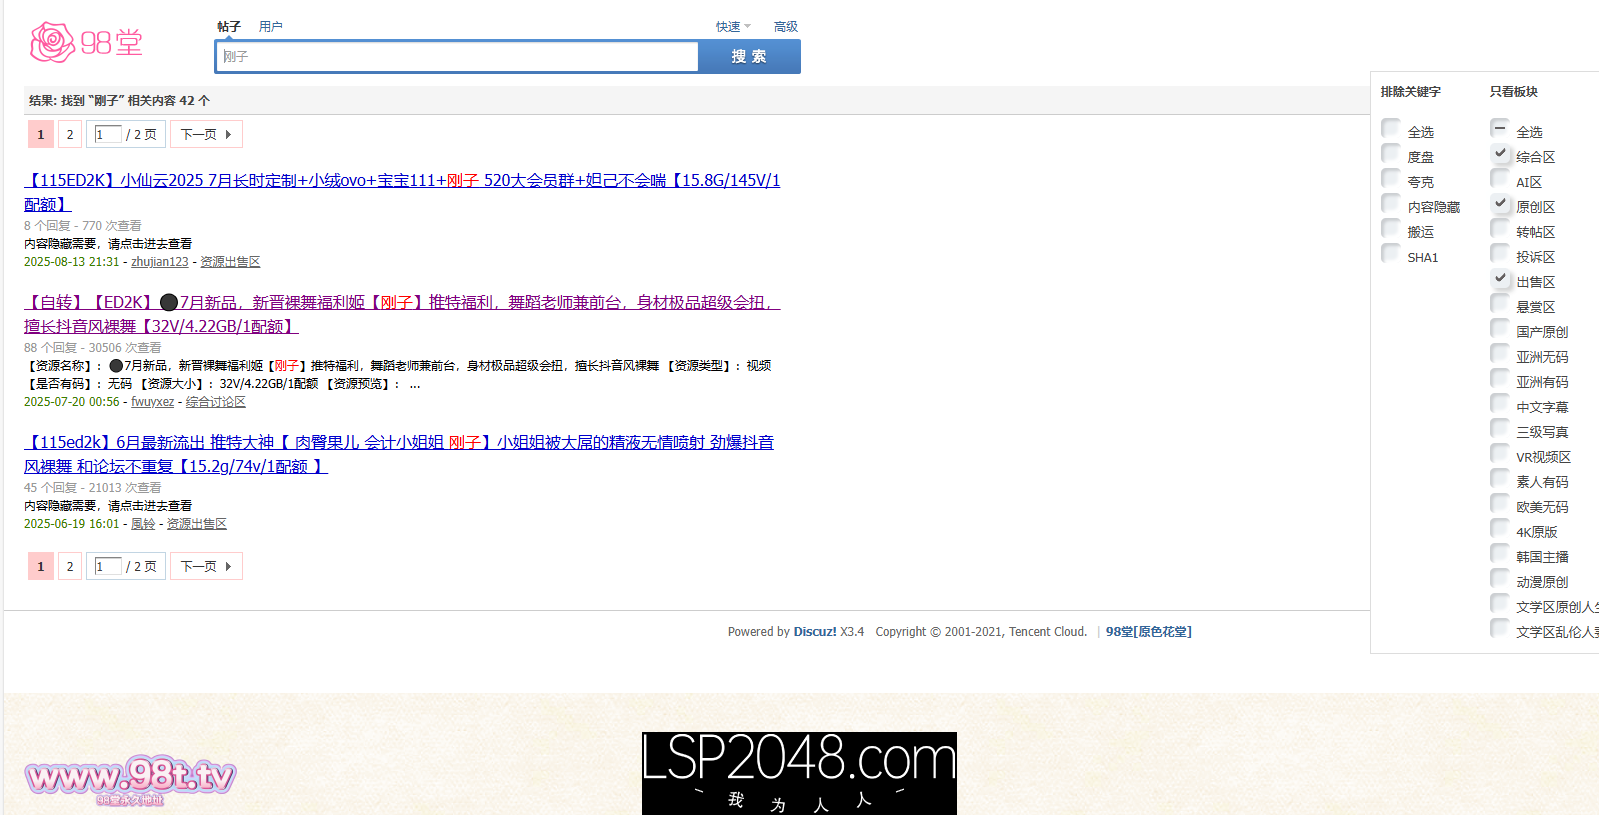This screenshot has height=815, width=1599.
Task: Open the 高级 advanced search link
Action: click(x=785, y=27)
